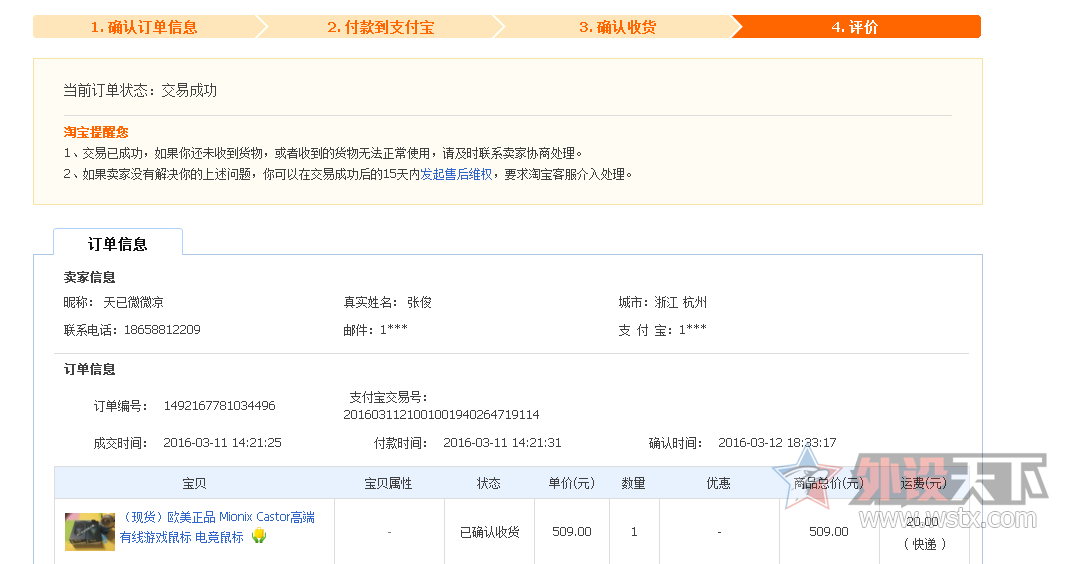
Task: Click phone number 18658812209
Action: (162, 330)
